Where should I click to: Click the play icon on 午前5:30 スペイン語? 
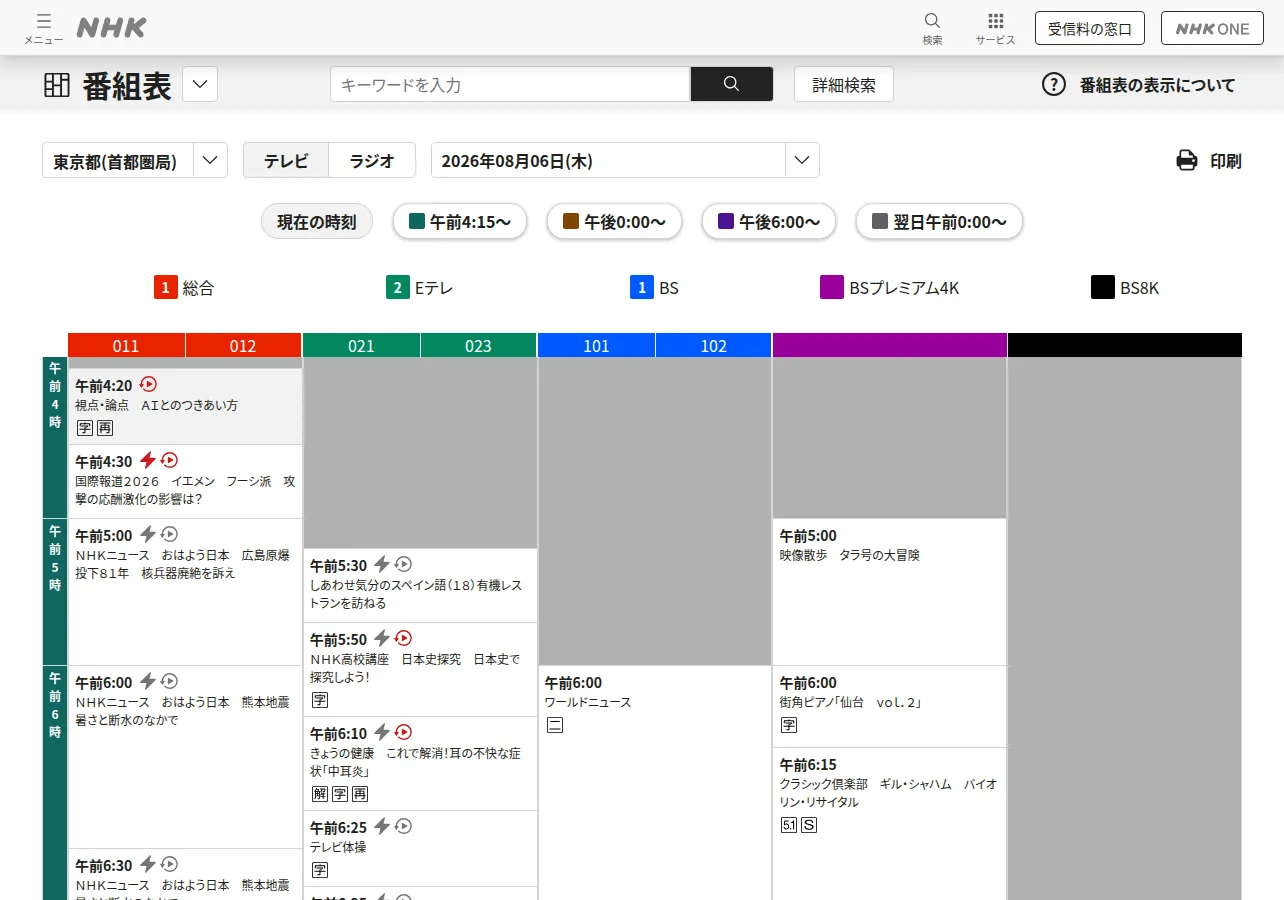coord(403,564)
